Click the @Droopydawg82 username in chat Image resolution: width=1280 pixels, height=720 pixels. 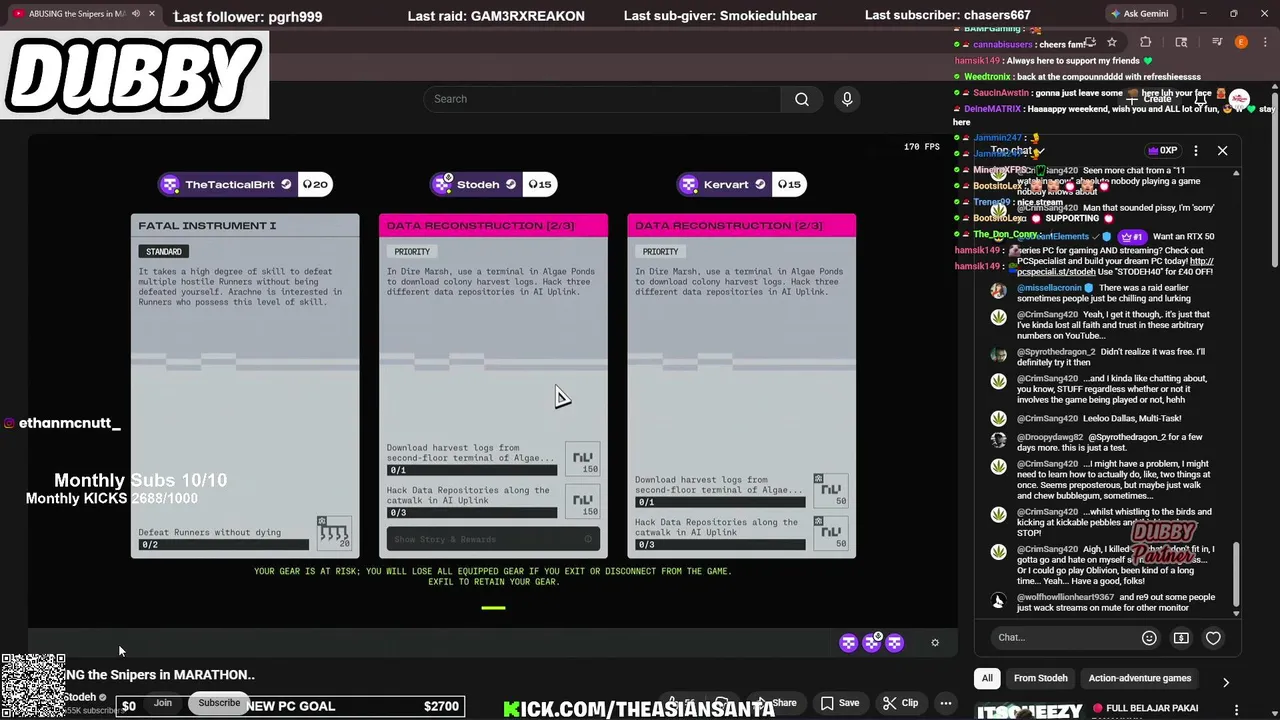point(1050,437)
